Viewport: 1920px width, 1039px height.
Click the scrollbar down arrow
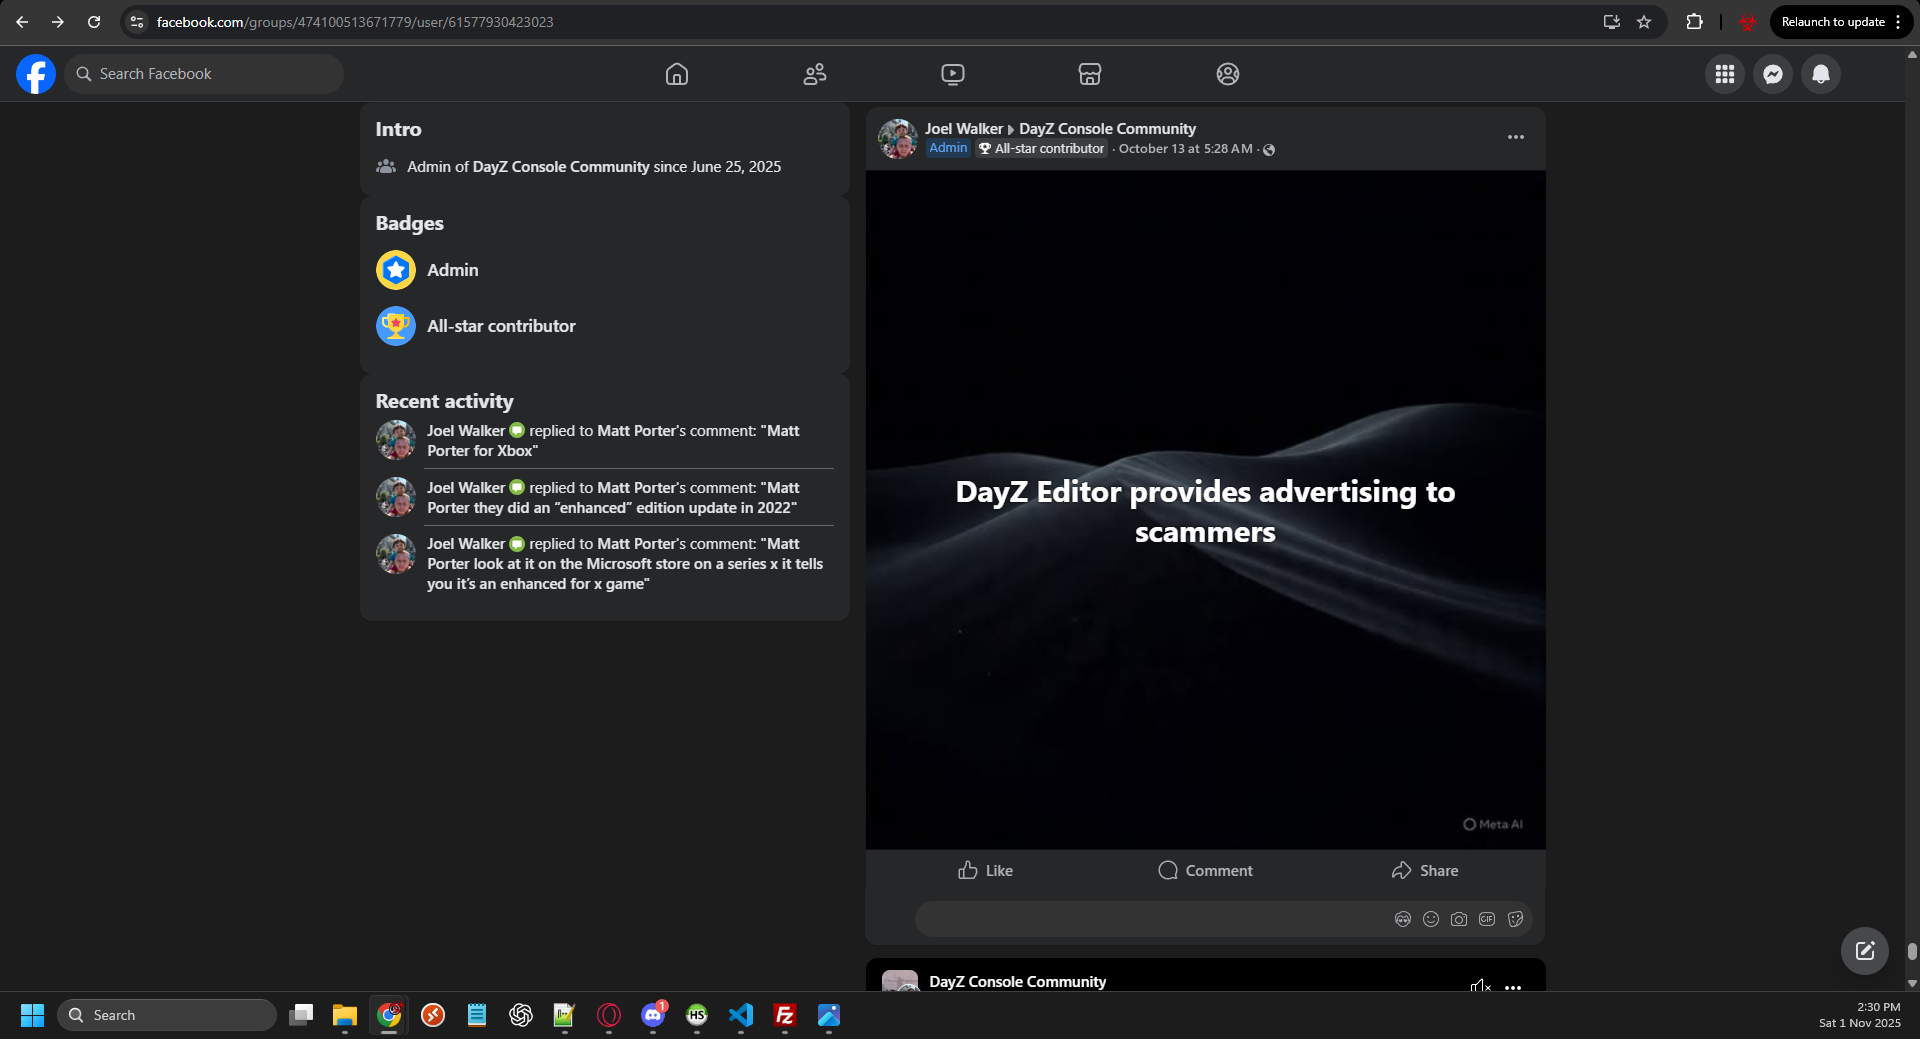[x=1912, y=984]
